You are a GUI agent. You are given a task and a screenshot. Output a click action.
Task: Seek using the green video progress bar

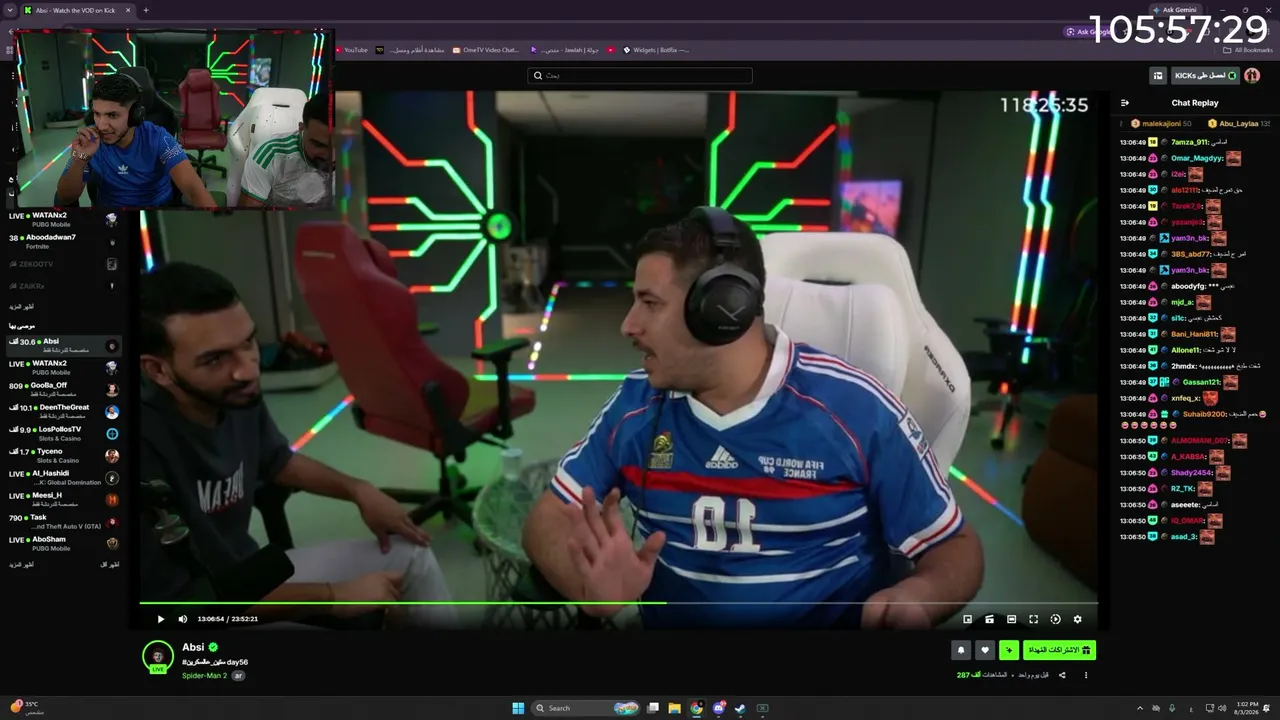pyautogui.click(x=618, y=602)
